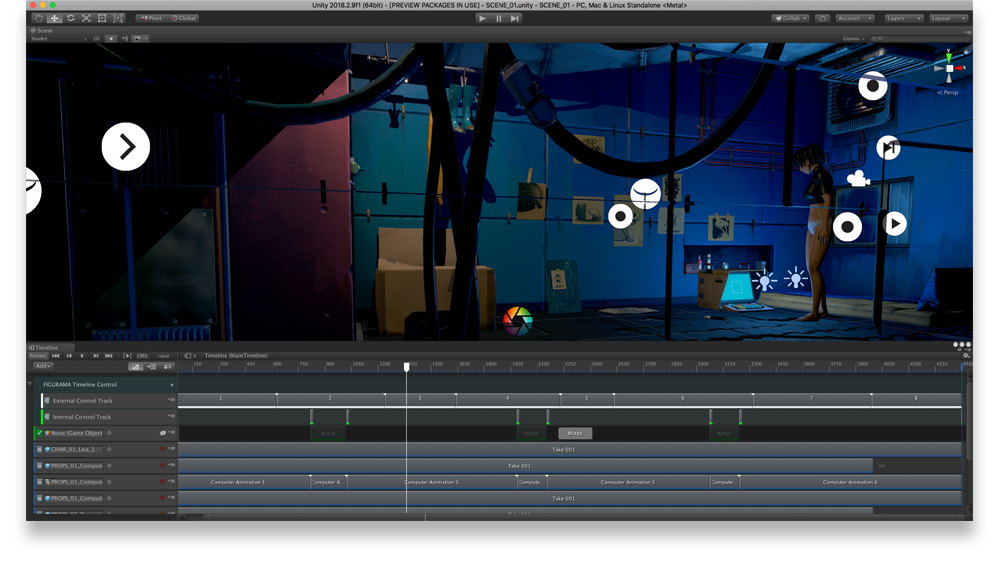Toggle scene audio in the Scene view
This screenshot has width=1000, height=575.
[x=124, y=39]
